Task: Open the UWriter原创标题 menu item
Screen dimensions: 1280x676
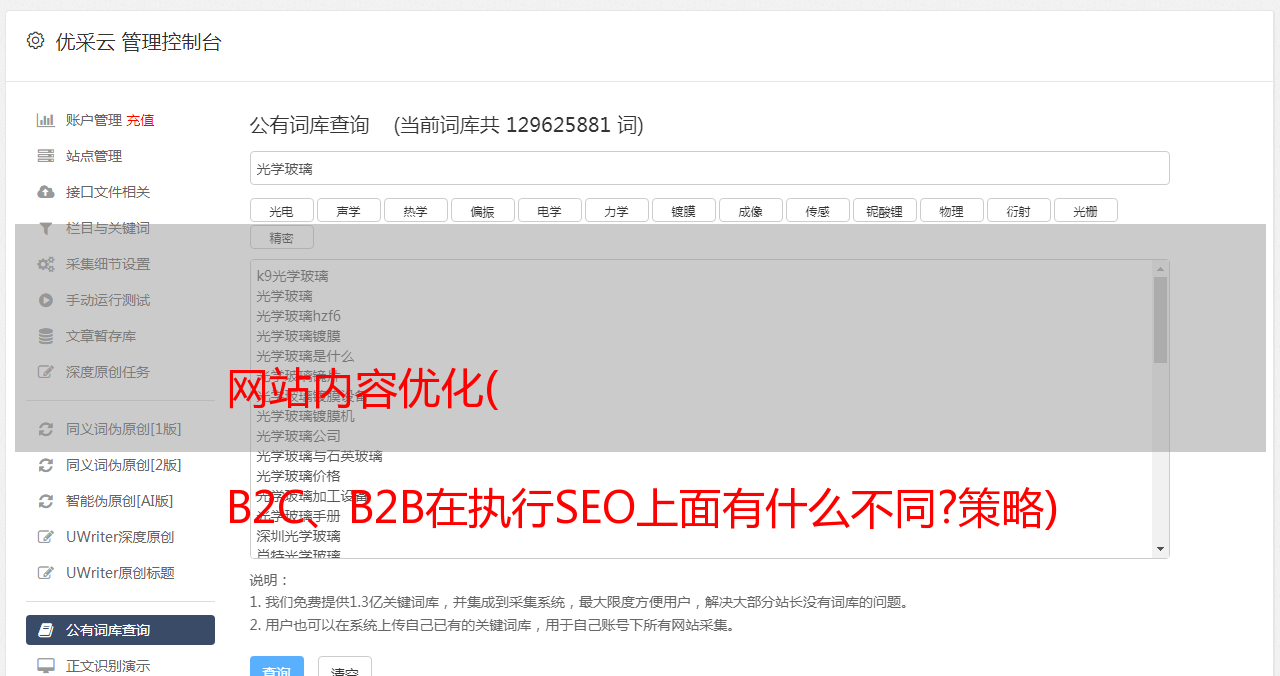Action: coord(120,573)
